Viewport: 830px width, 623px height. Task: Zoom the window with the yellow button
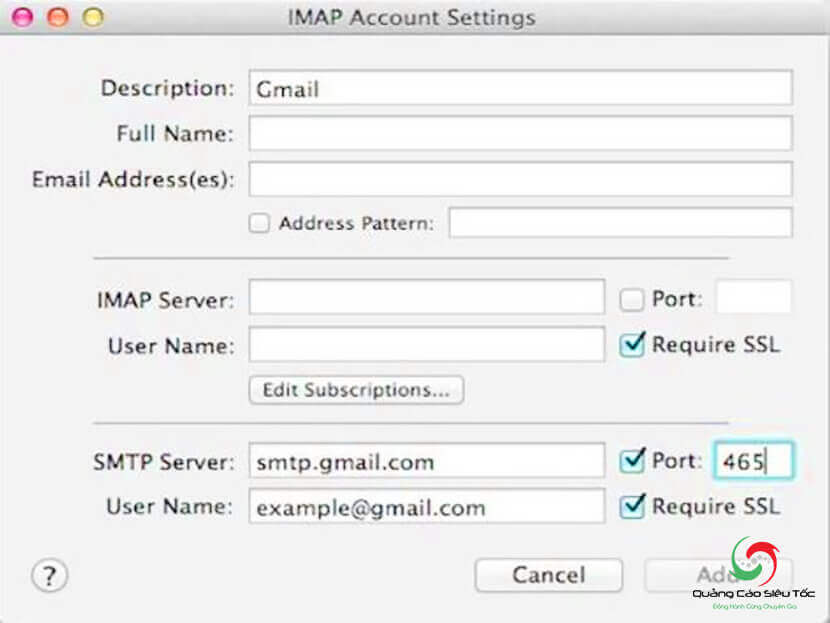(93, 17)
